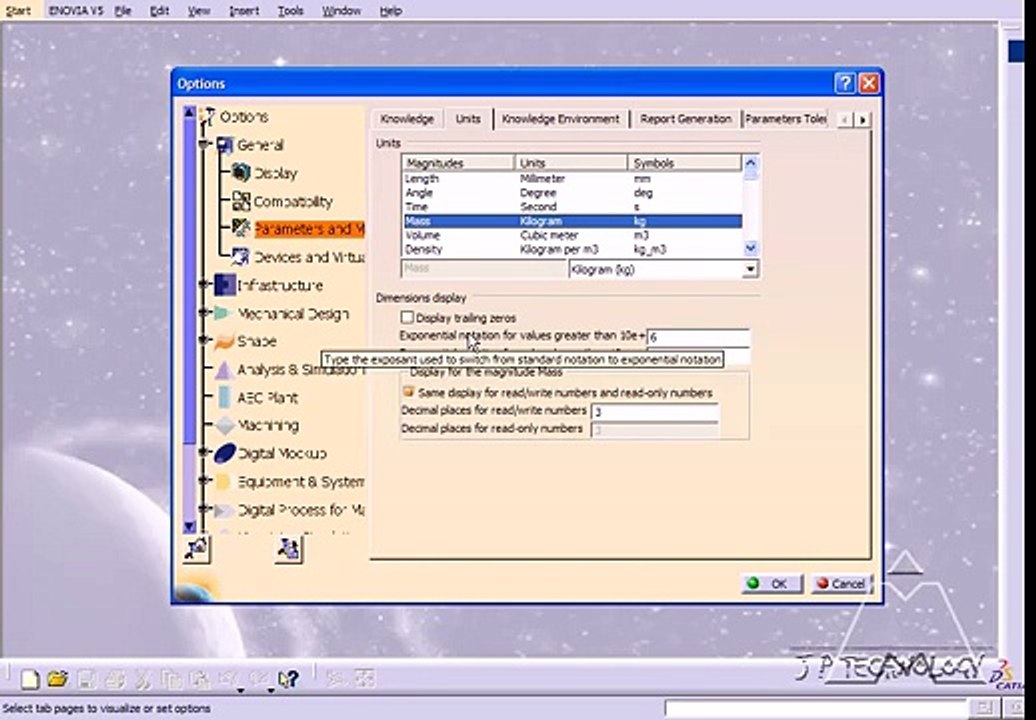
Task: Click the General category icon
Action: [x=225, y=145]
